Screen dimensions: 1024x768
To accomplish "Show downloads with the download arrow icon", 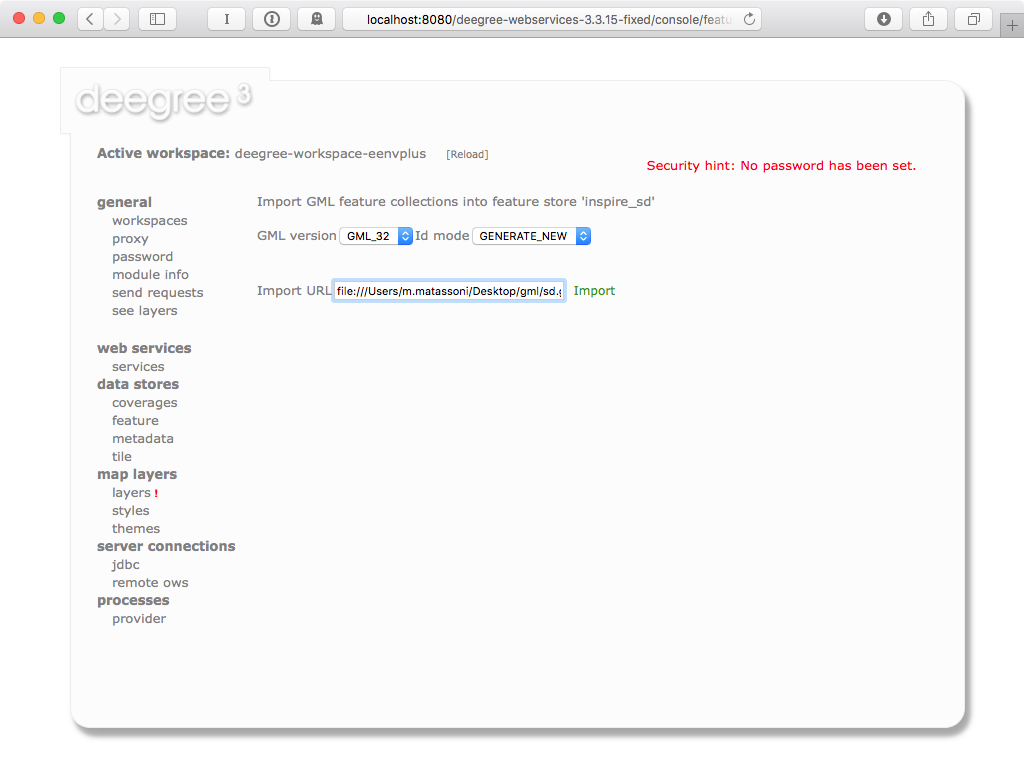I will pos(884,19).
